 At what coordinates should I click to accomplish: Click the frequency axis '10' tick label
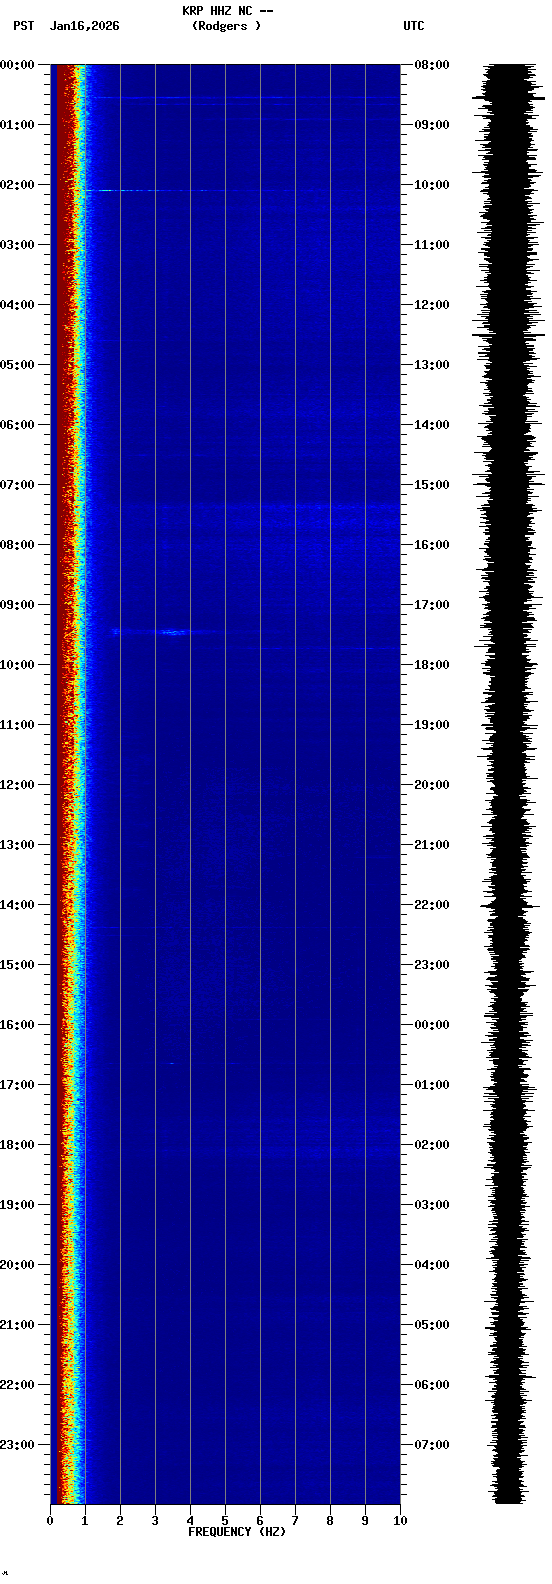400,1521
